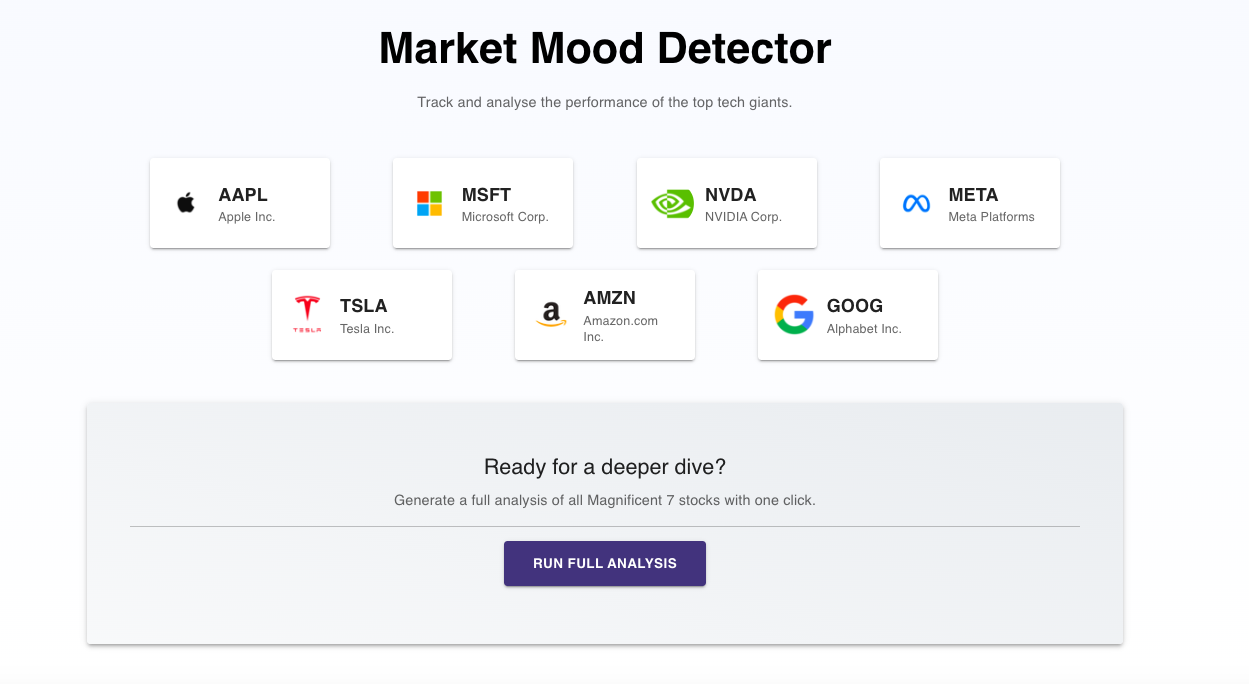Image resolution: width=1249 pixels, height=684 pixels.
Task: Click the Amazon smile logo
Action: click(550, 315)
